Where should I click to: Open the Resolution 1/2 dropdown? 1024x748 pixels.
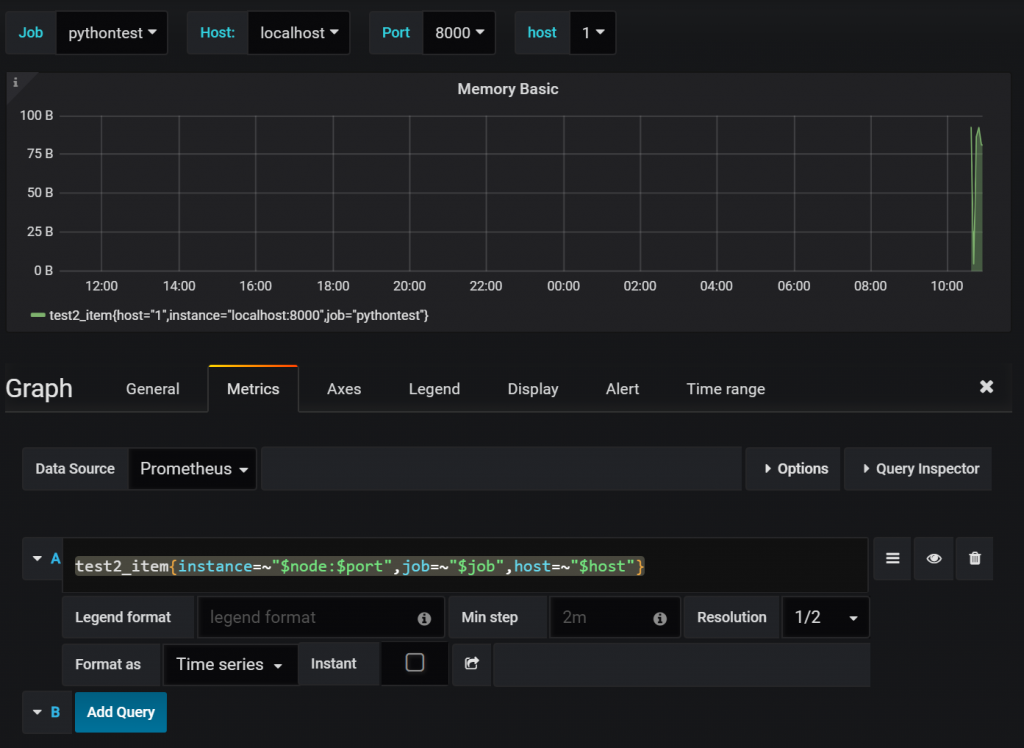pyautogui.click(x=825, y=617)
